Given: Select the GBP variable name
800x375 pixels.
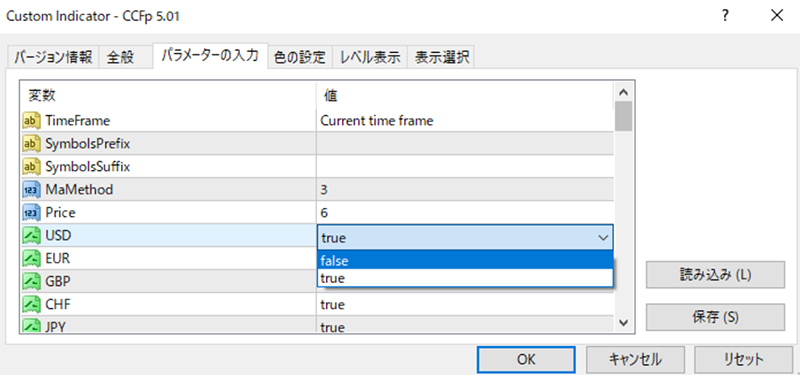Looking at the screenshot, I should pyautogui.click(x=58, y=282).
